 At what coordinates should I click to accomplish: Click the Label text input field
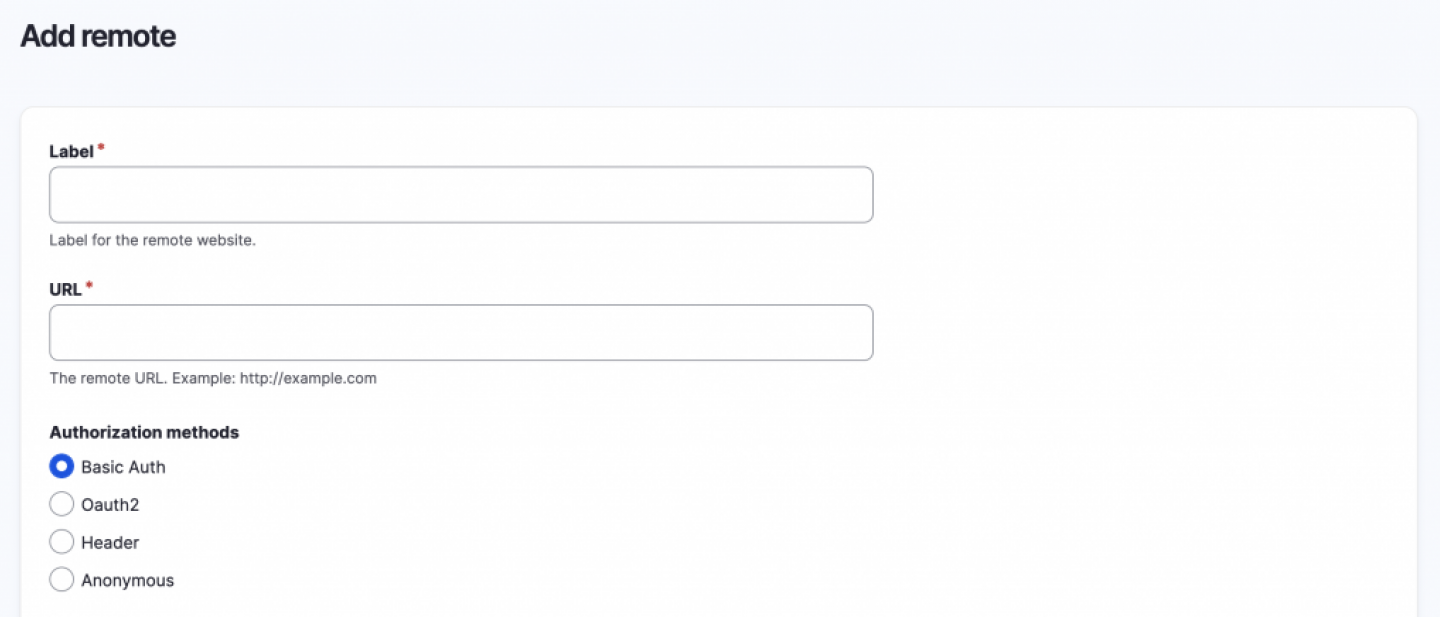tap(460, 195)
